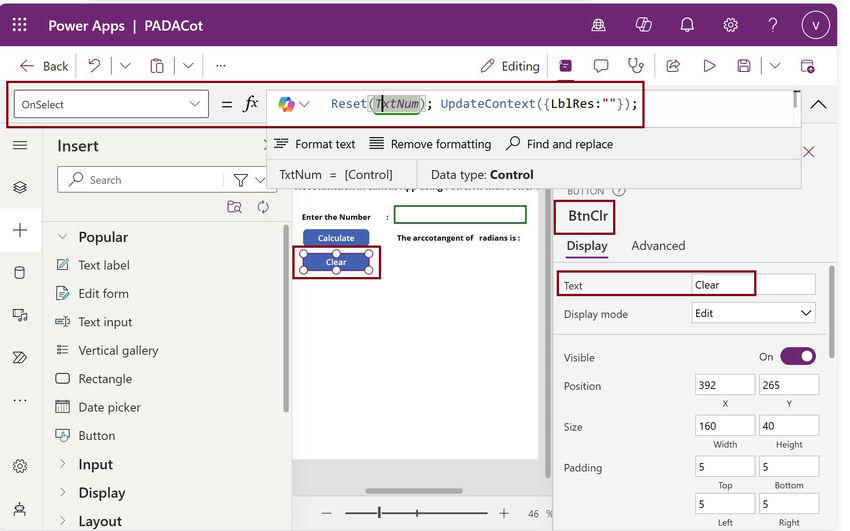Expand the undo dropdown arrow

click(125, 66)
